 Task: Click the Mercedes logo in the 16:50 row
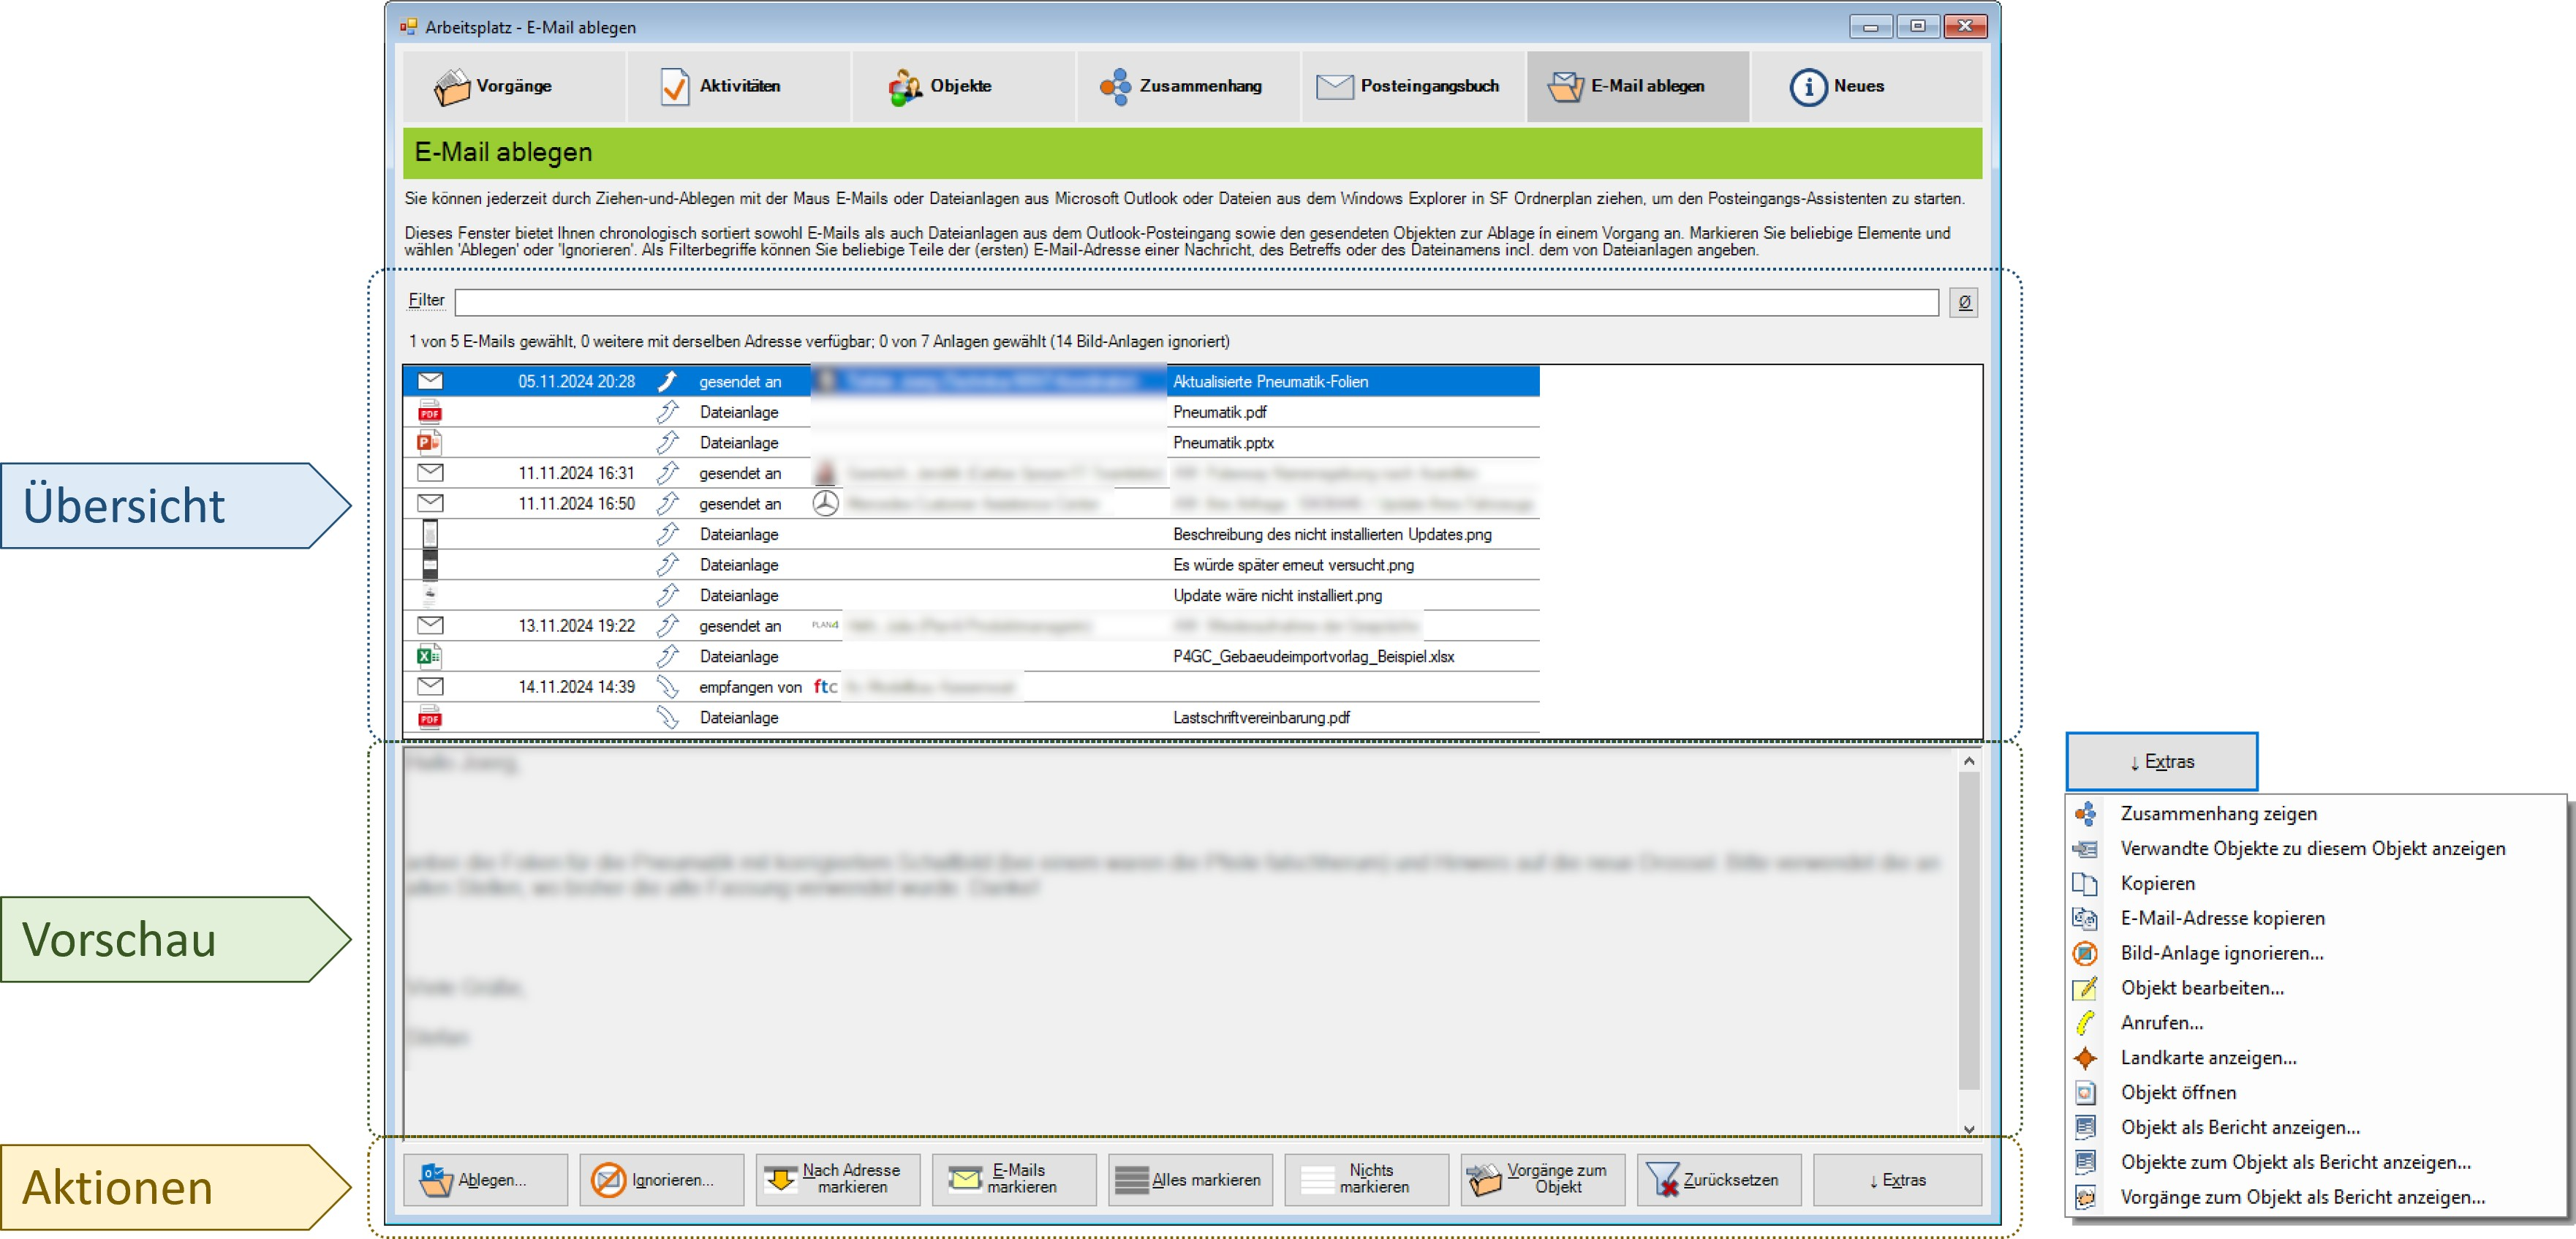coord(825,503)
